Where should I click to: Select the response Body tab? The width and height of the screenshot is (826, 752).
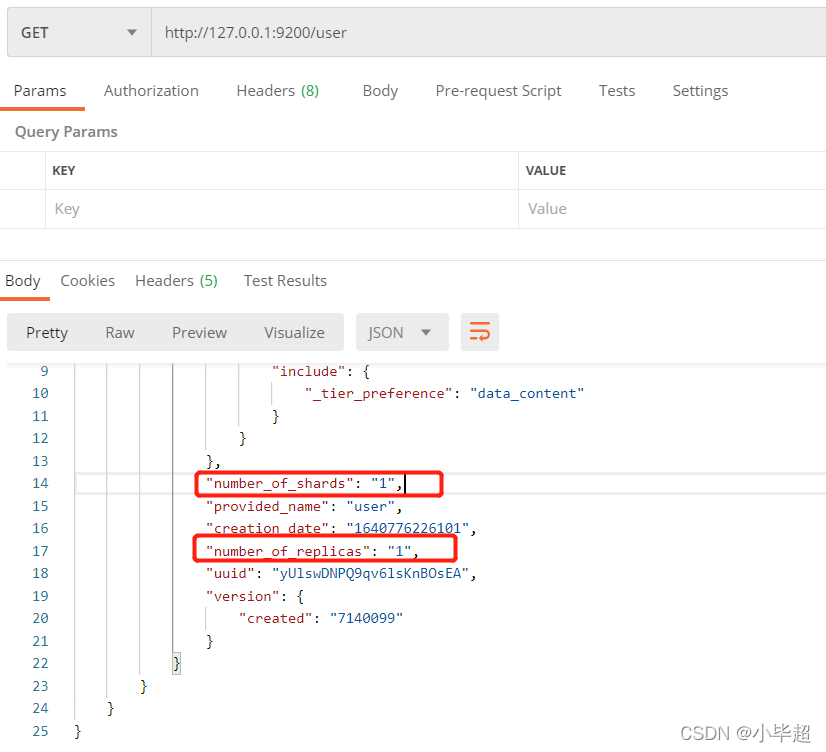click(x=23, y=281)
